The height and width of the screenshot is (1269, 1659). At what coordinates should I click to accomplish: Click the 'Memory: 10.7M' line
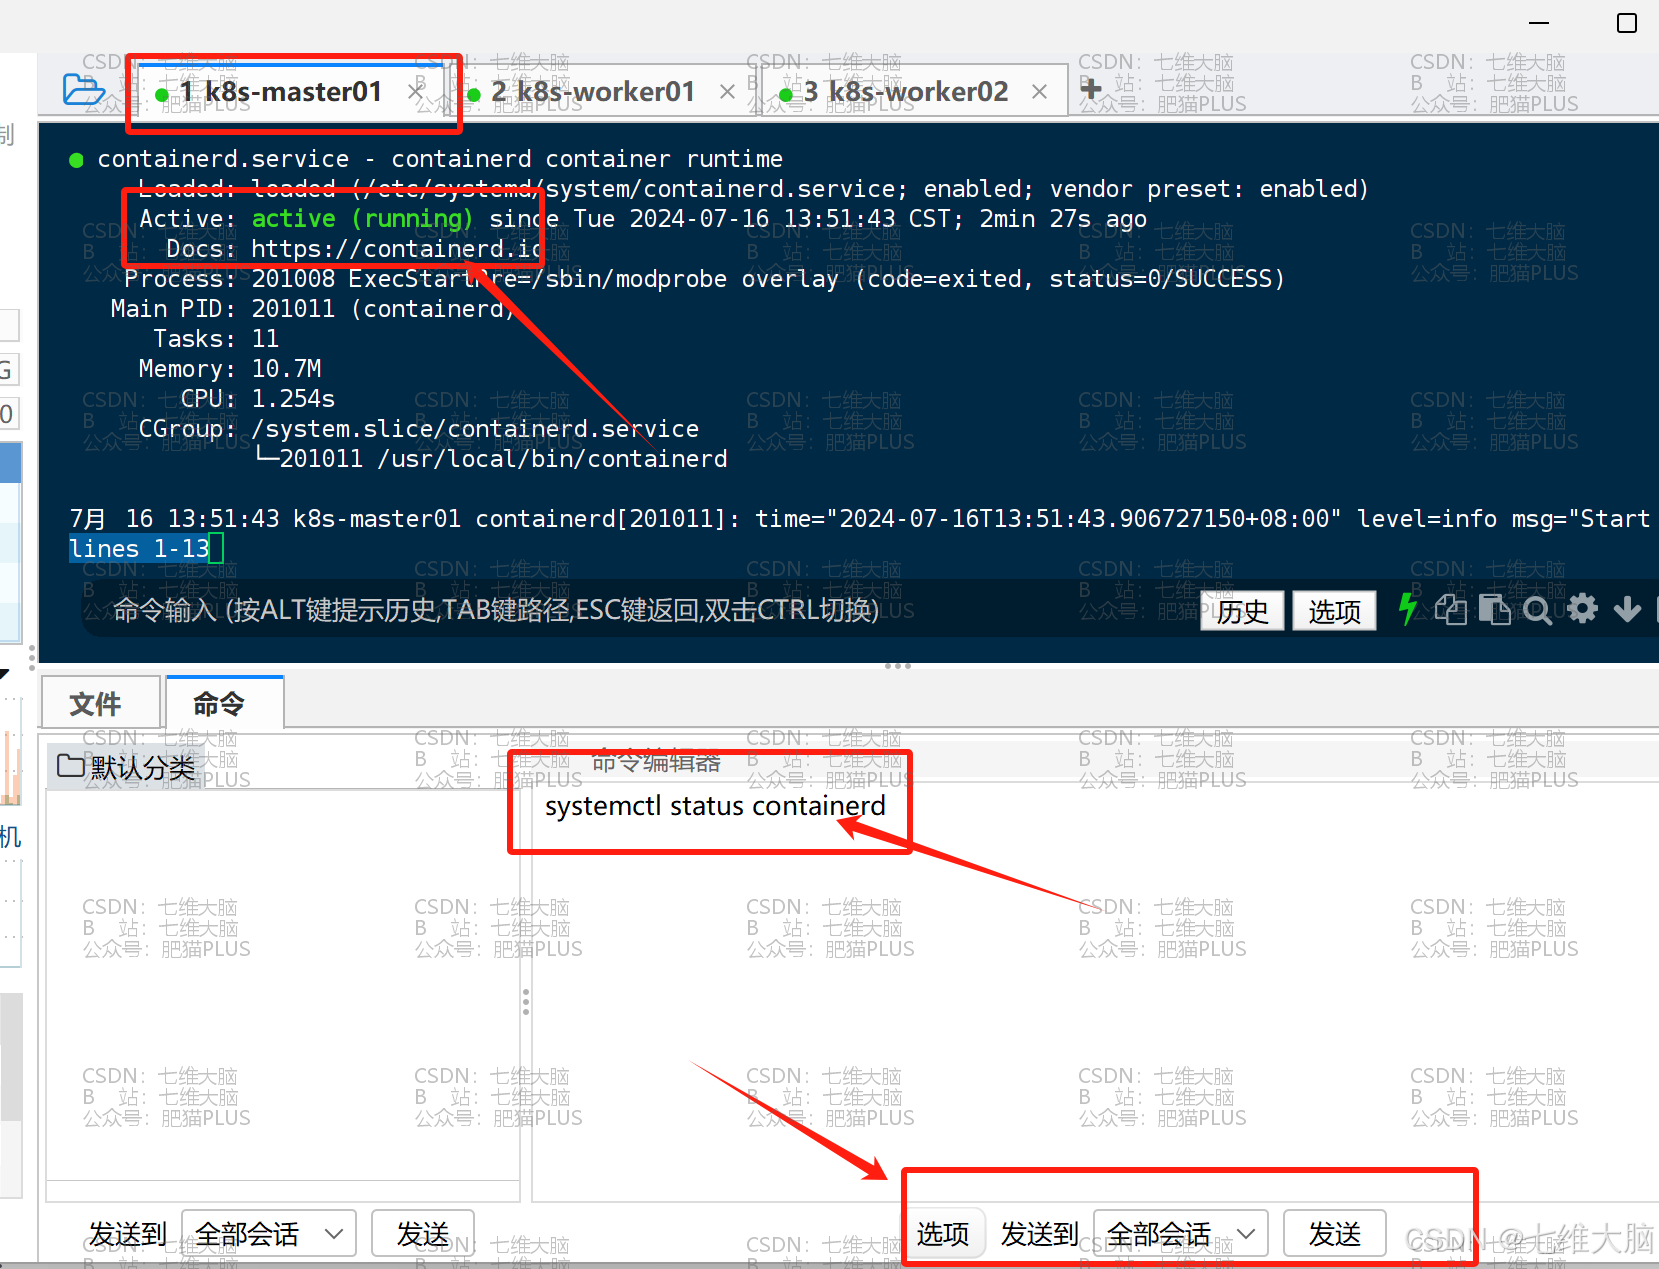click(x=230, y=369)
